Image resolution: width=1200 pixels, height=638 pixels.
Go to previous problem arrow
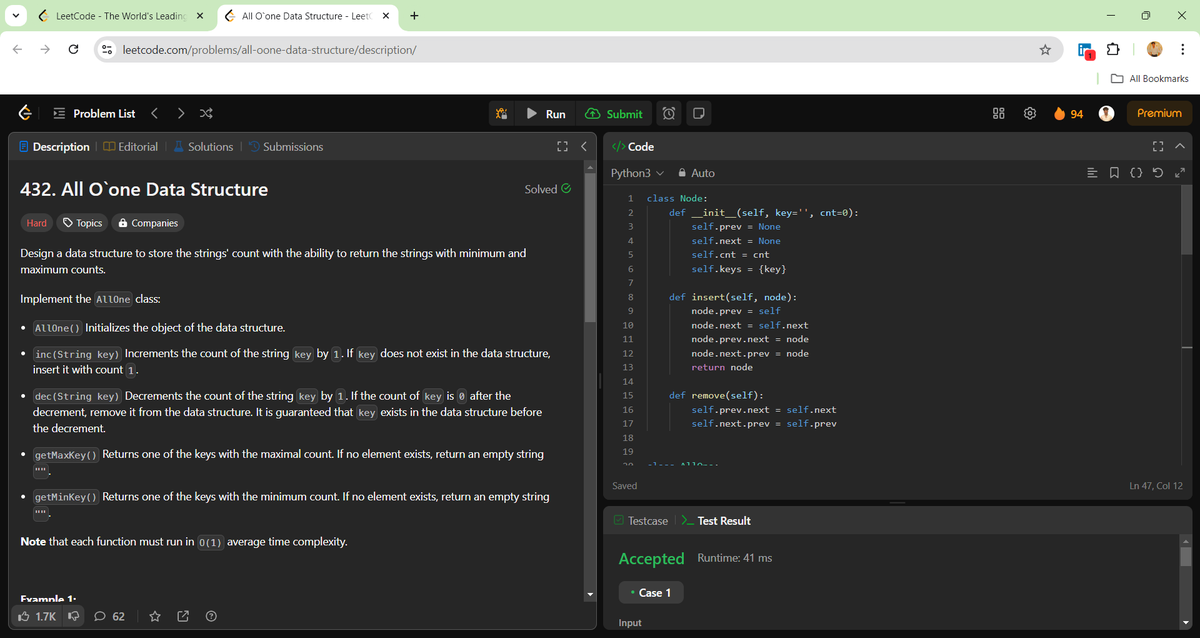click(155, 114)
